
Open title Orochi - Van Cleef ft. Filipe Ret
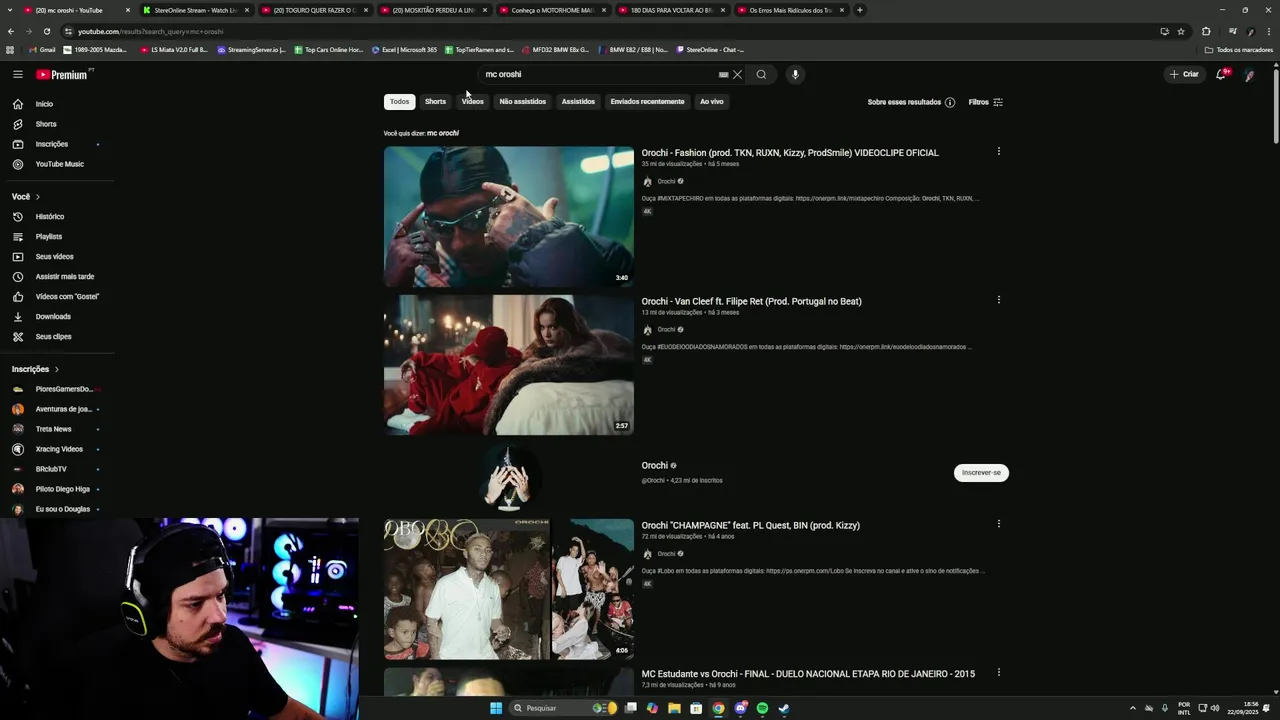(751, 301)
